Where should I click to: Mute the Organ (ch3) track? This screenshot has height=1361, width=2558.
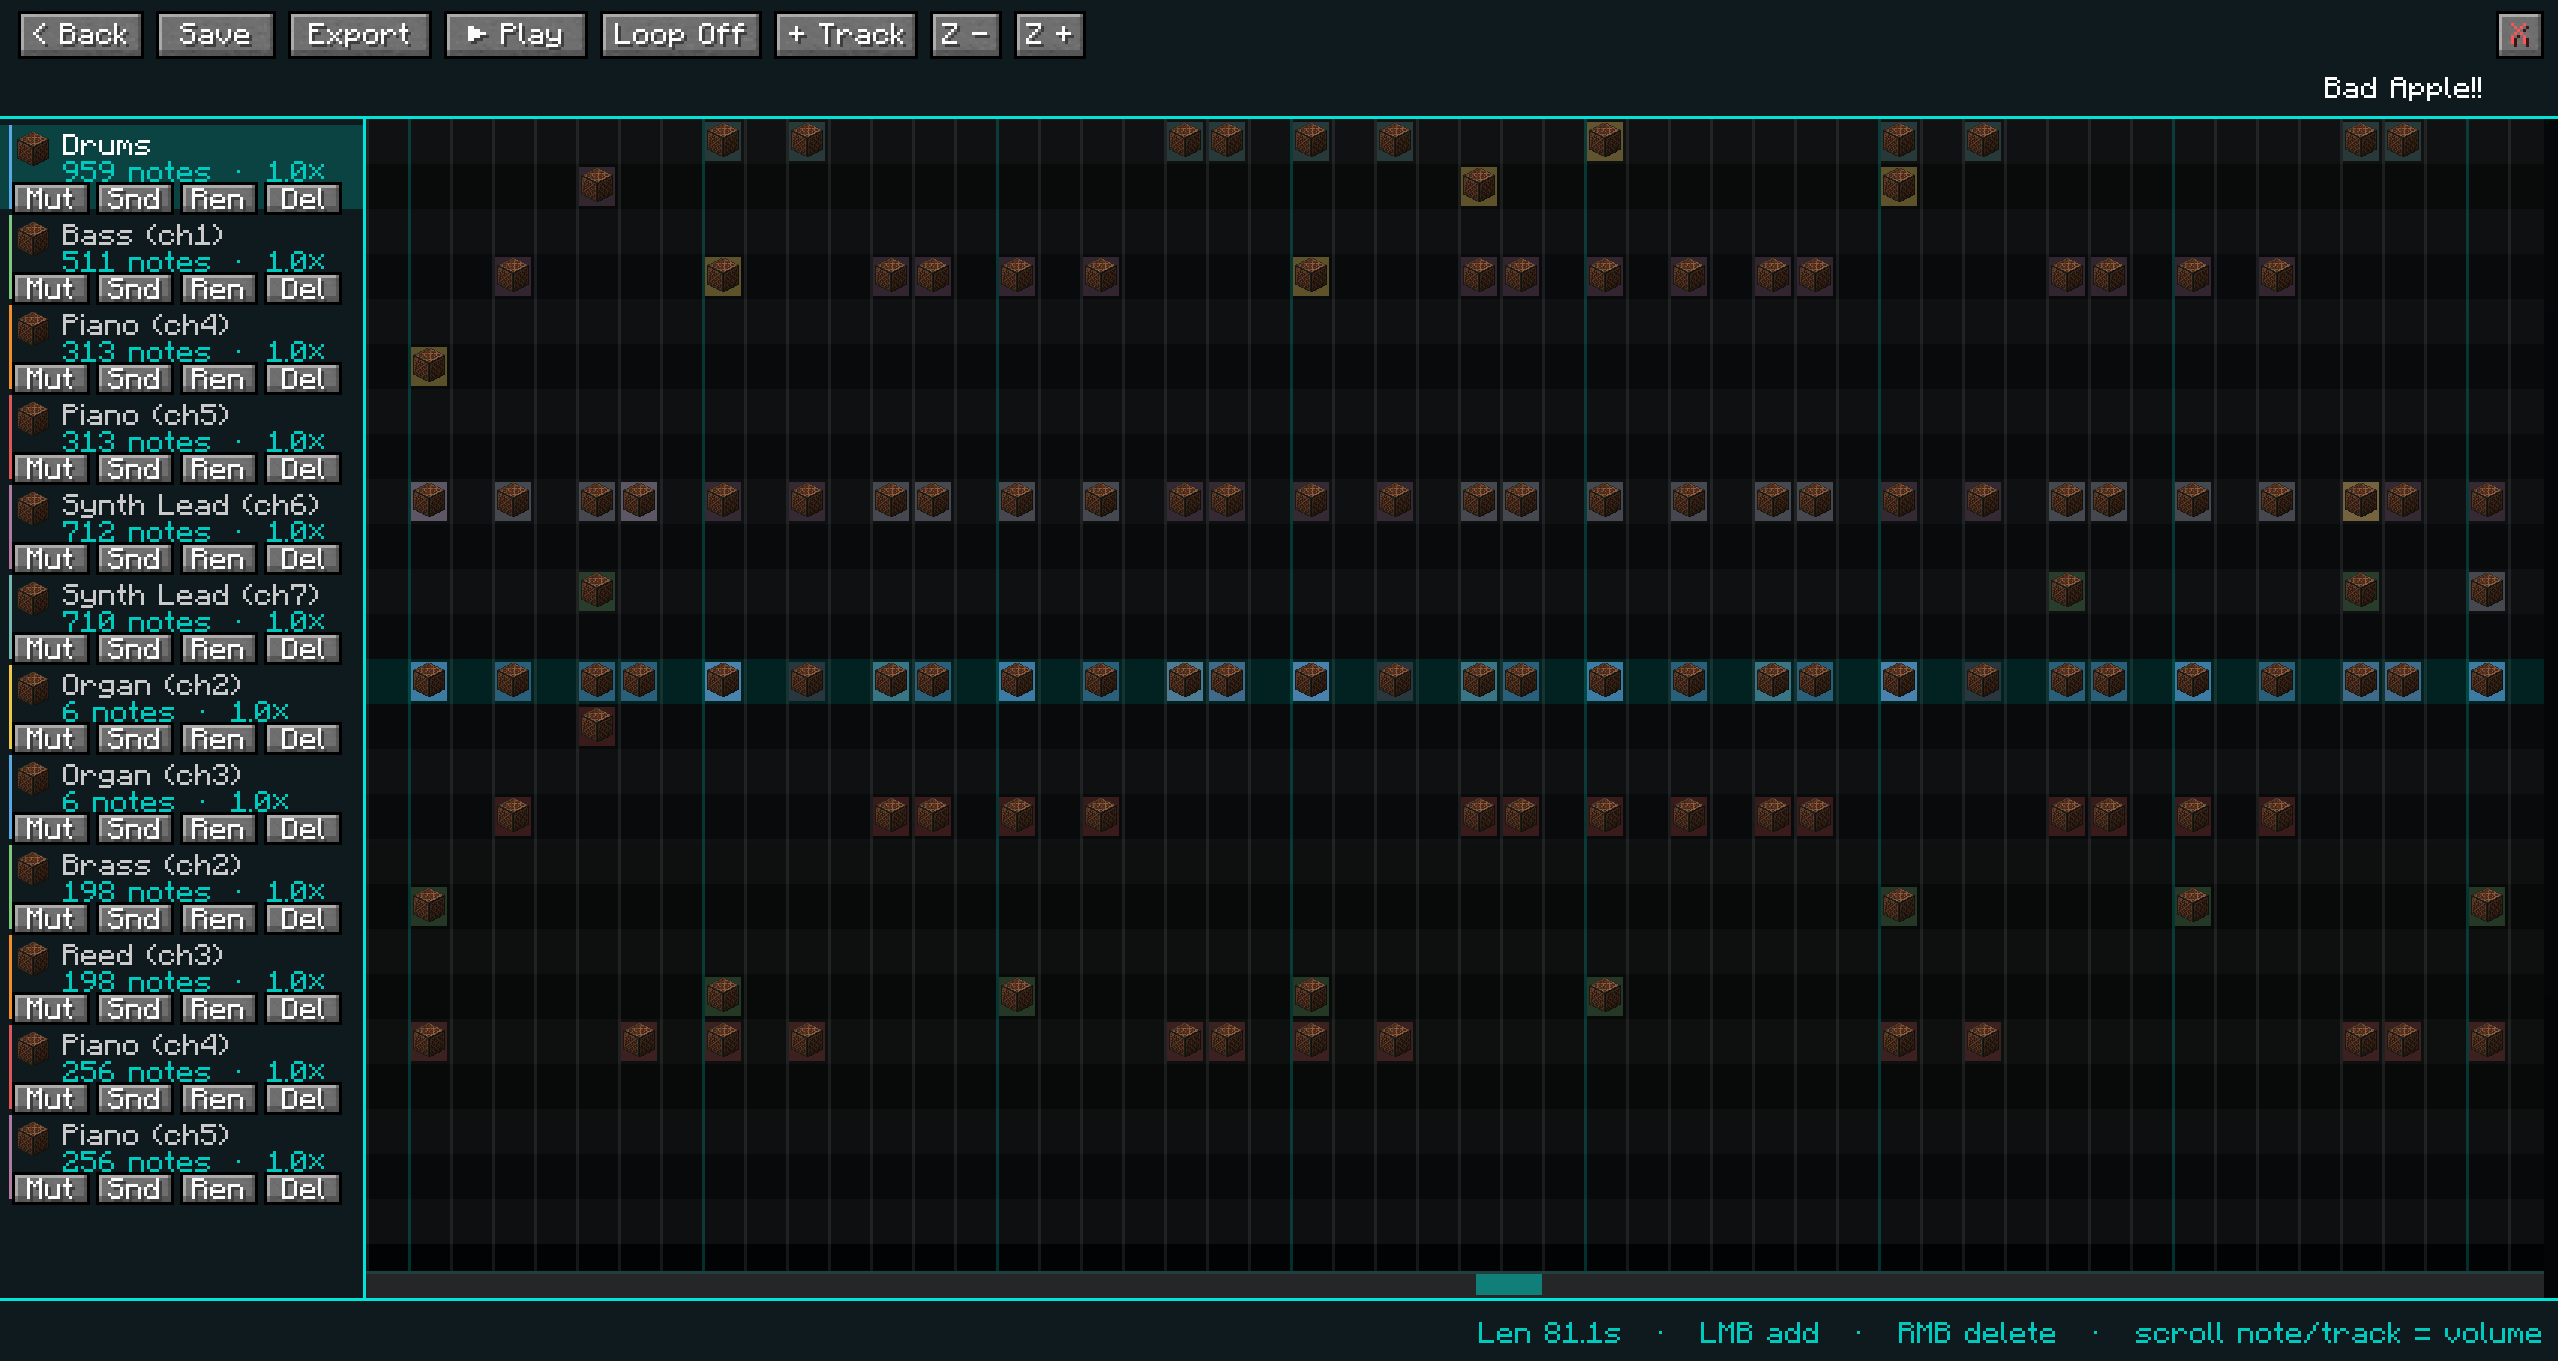tap(50, 829)
